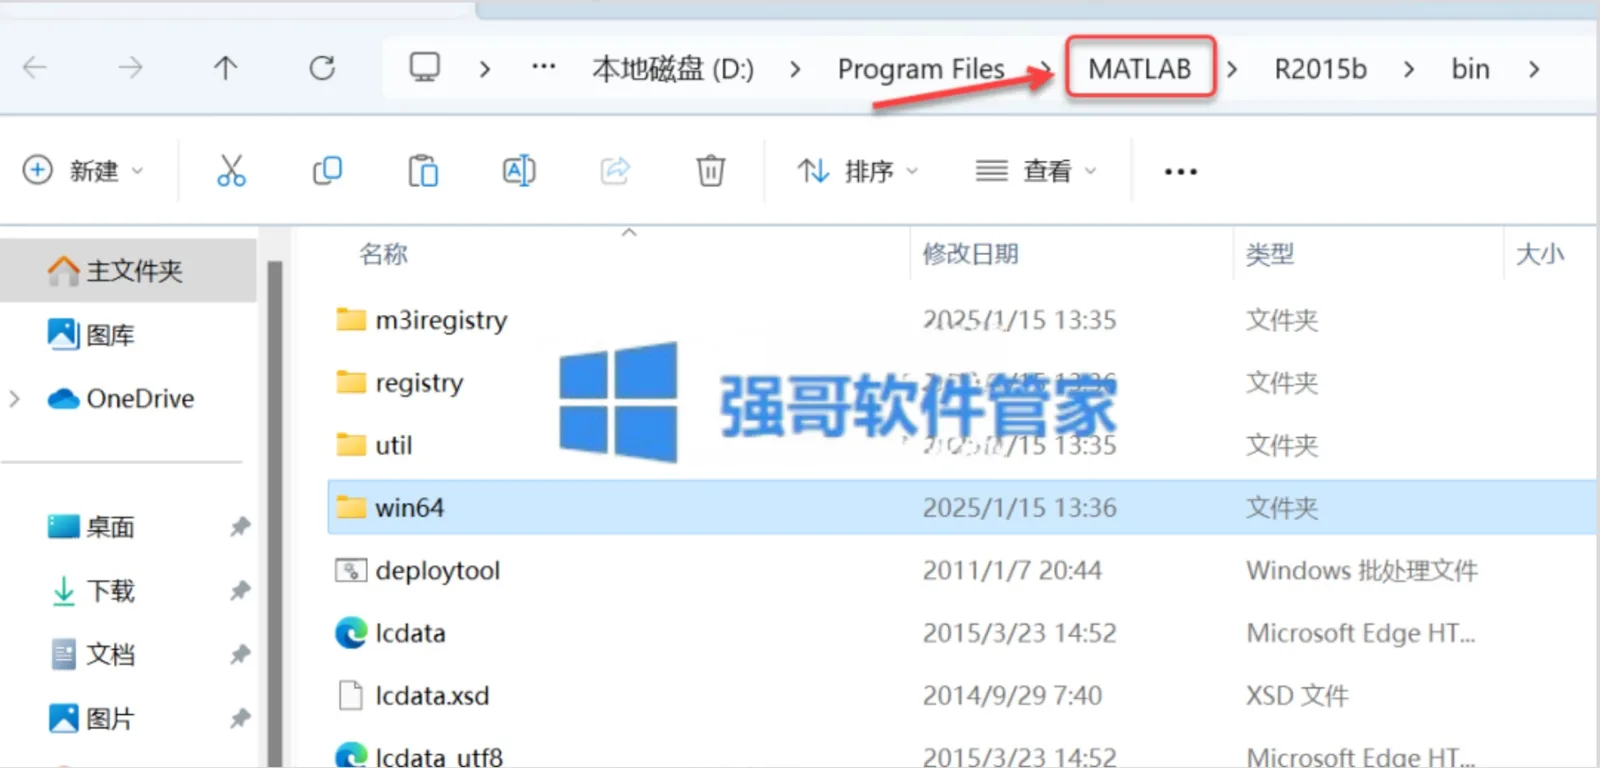This screenshot has width=1600, height=768.
Task: Select the deploytool batch file icon
Action: point(351,570)
